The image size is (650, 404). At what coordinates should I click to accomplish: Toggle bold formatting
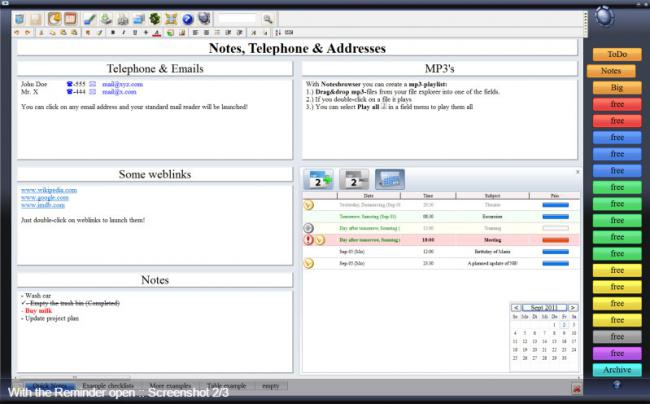click(112, 32)
